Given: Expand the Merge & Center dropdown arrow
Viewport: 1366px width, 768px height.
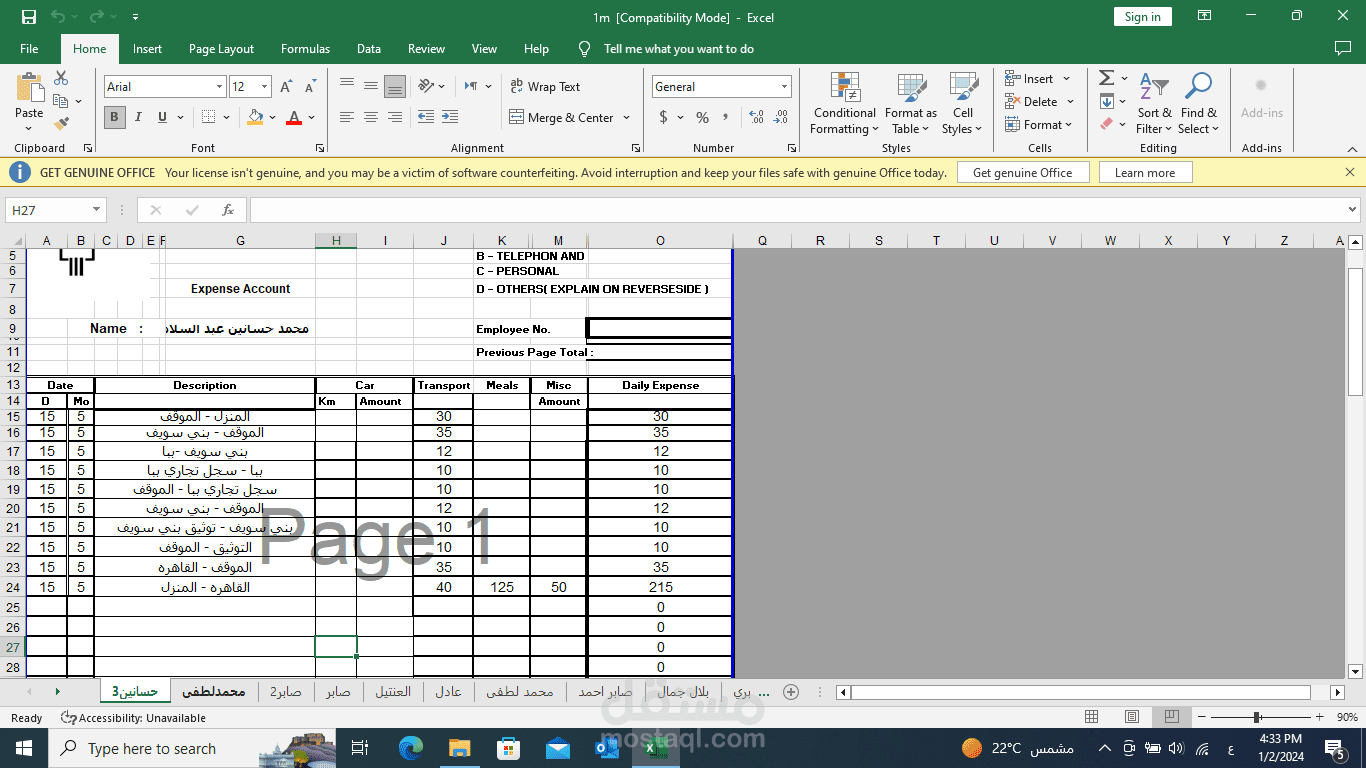Looking at the screenshot, I should (x=627, y=117).
